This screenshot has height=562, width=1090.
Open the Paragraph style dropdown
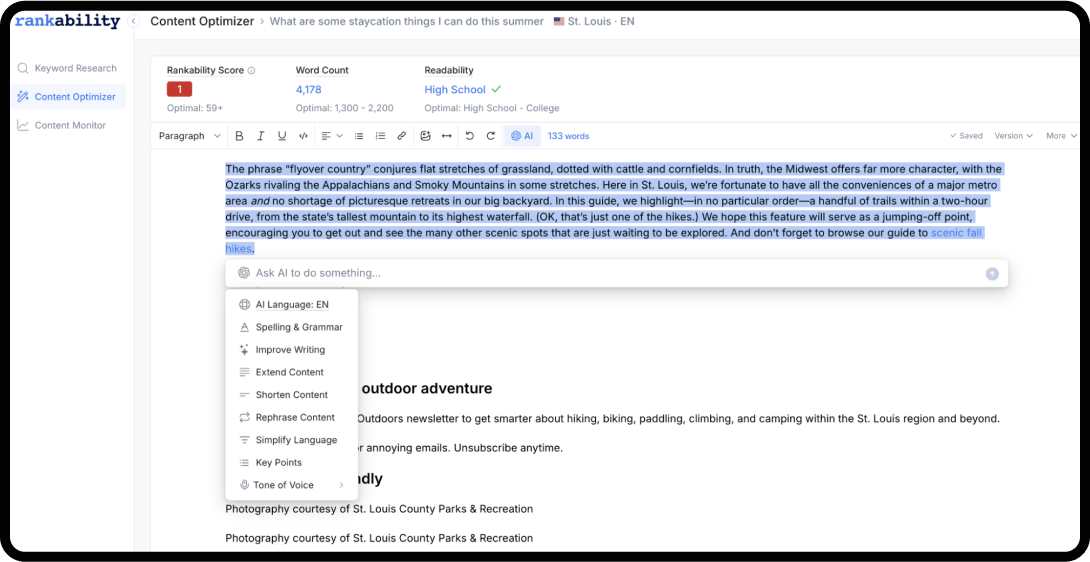(x=189, y=136)
